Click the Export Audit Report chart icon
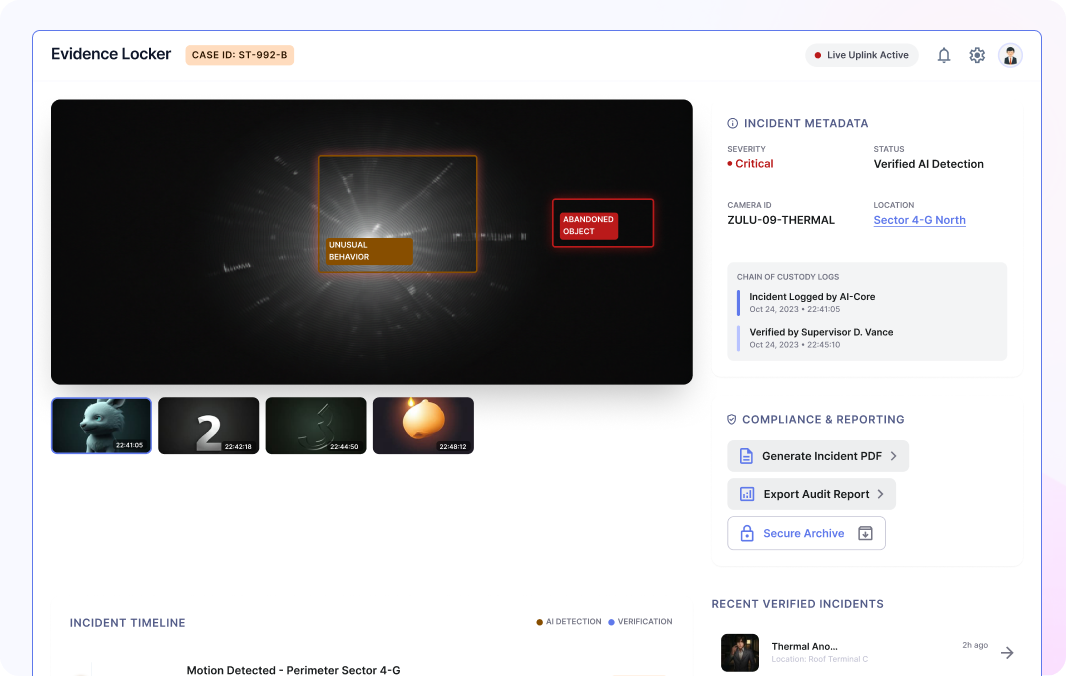The image size is (1066, 676). (x=746, y=493)
